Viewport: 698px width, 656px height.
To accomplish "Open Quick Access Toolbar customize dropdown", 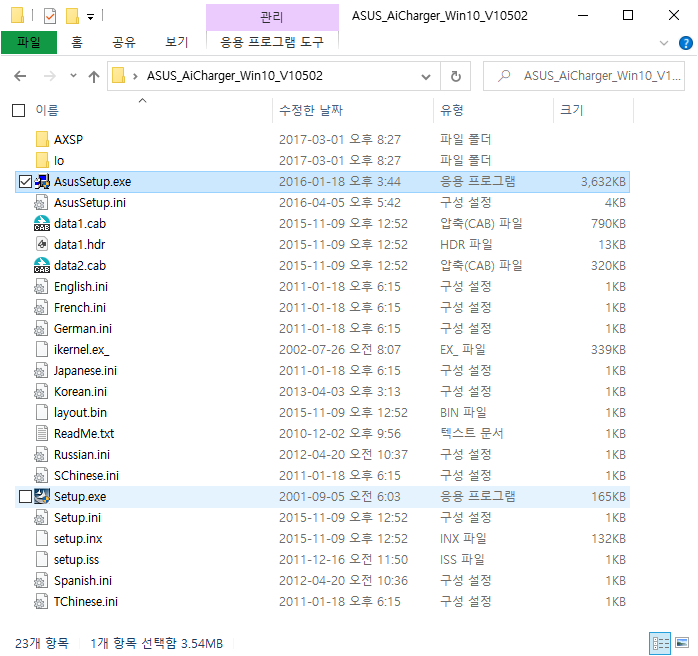I will click(90, 17).
